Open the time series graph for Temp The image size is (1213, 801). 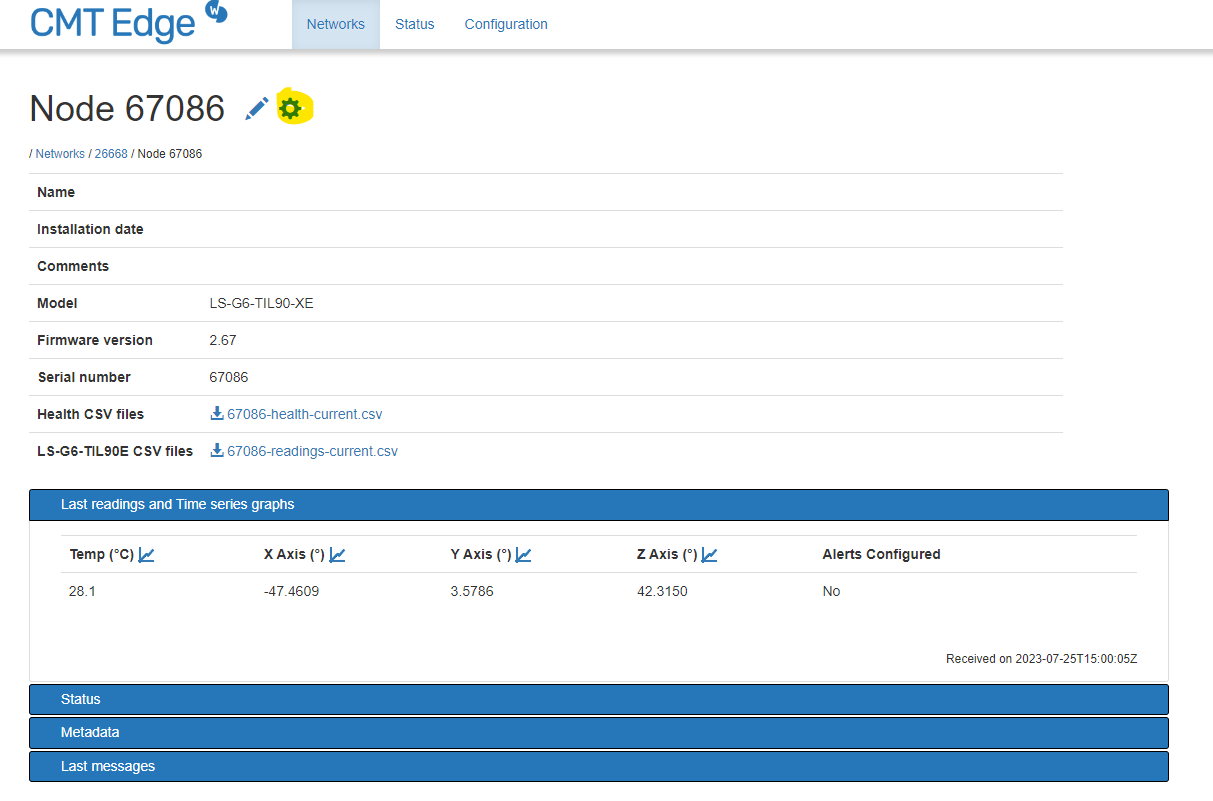pyautogui.click(x=147, y=554)
